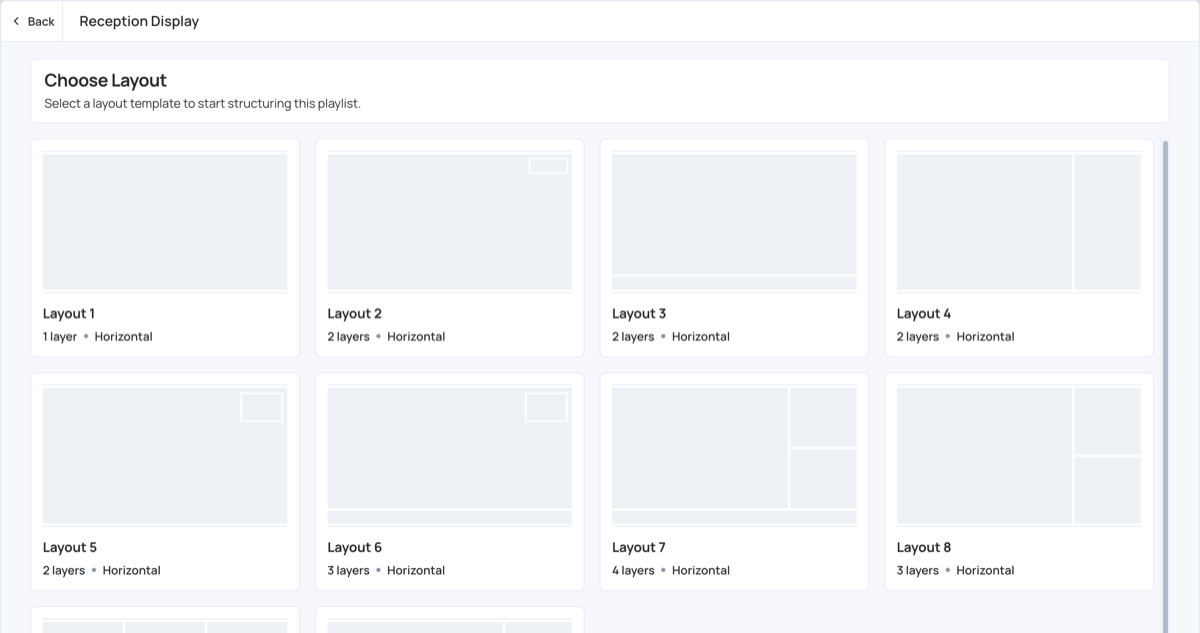Viewport: 1200px width, 633px height.
Task: Click the Layout 3 title text
Action: tap(639, 313)
